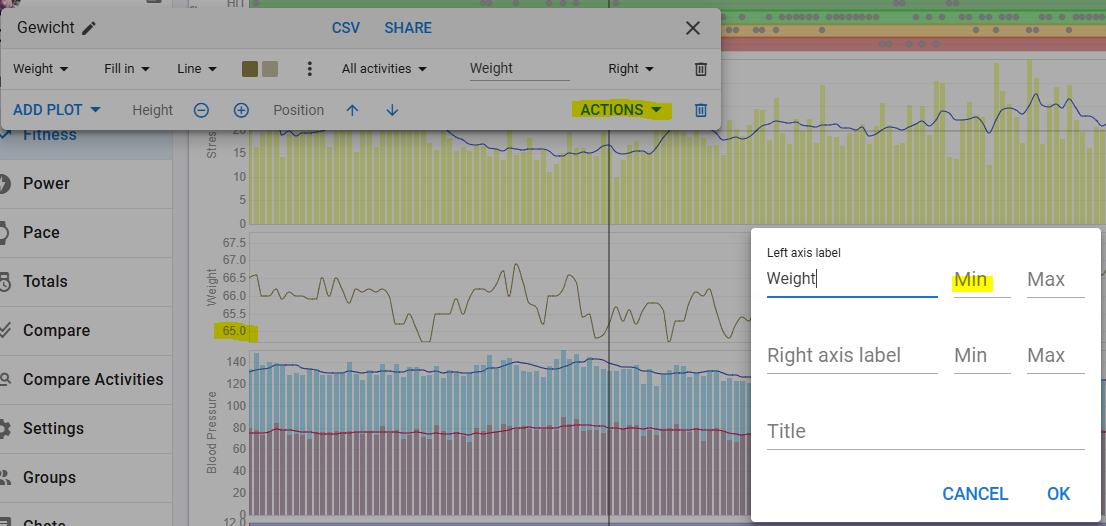The height and width of the screenshot is (526, 1106).
Task: Decrease chart height with minus icon
Action: pos(201,110)
